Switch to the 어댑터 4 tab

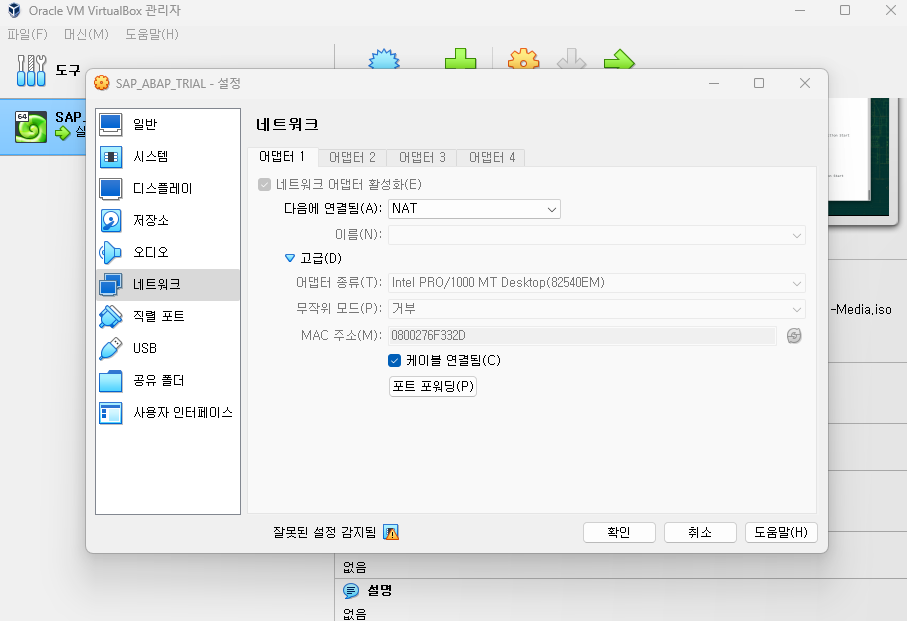pos(492,157)
